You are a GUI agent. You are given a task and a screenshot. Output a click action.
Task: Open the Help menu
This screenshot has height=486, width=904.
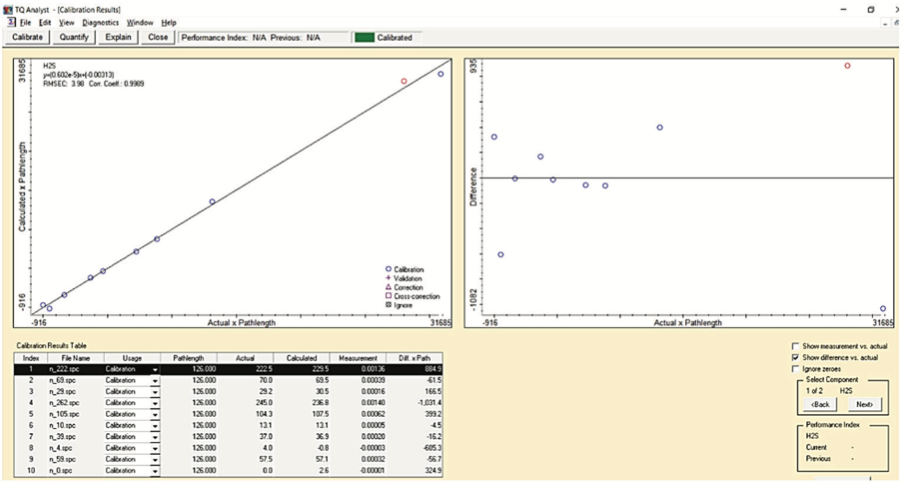(168, 22)
